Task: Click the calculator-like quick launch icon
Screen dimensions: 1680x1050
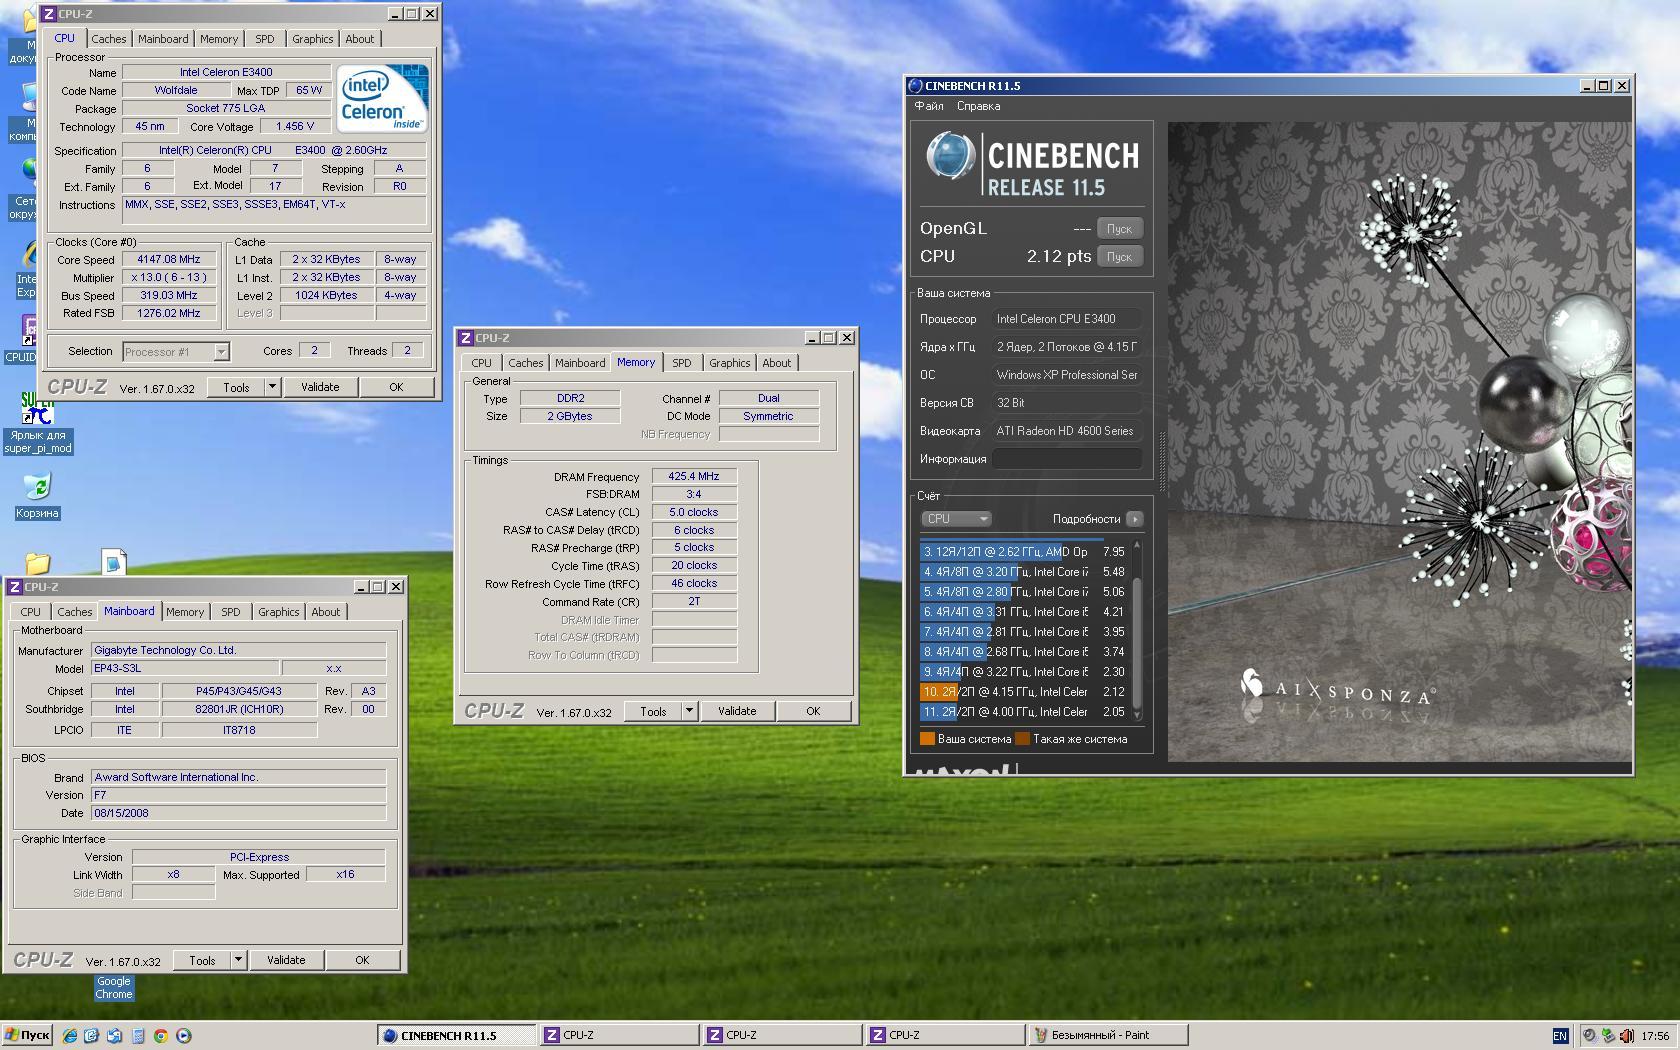Action: [x=138, y=1036]
